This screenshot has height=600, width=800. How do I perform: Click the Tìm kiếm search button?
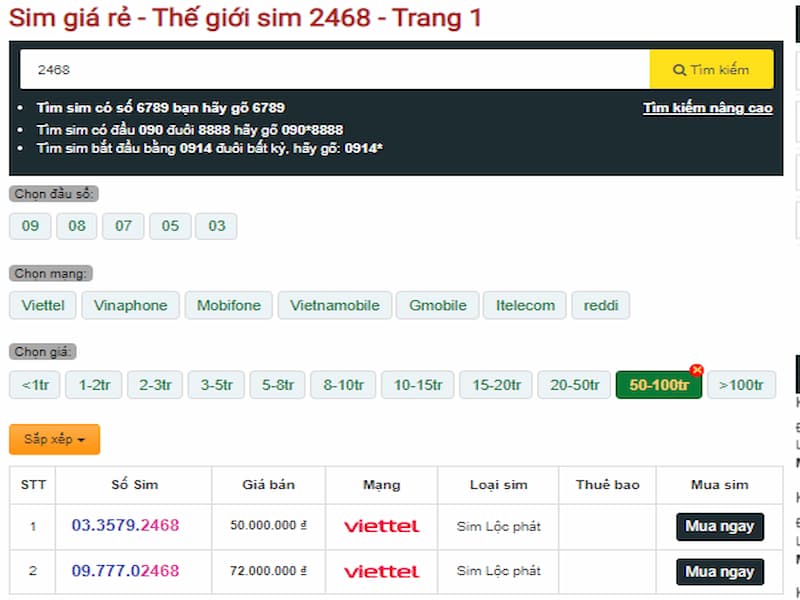(x=711, y=69)
